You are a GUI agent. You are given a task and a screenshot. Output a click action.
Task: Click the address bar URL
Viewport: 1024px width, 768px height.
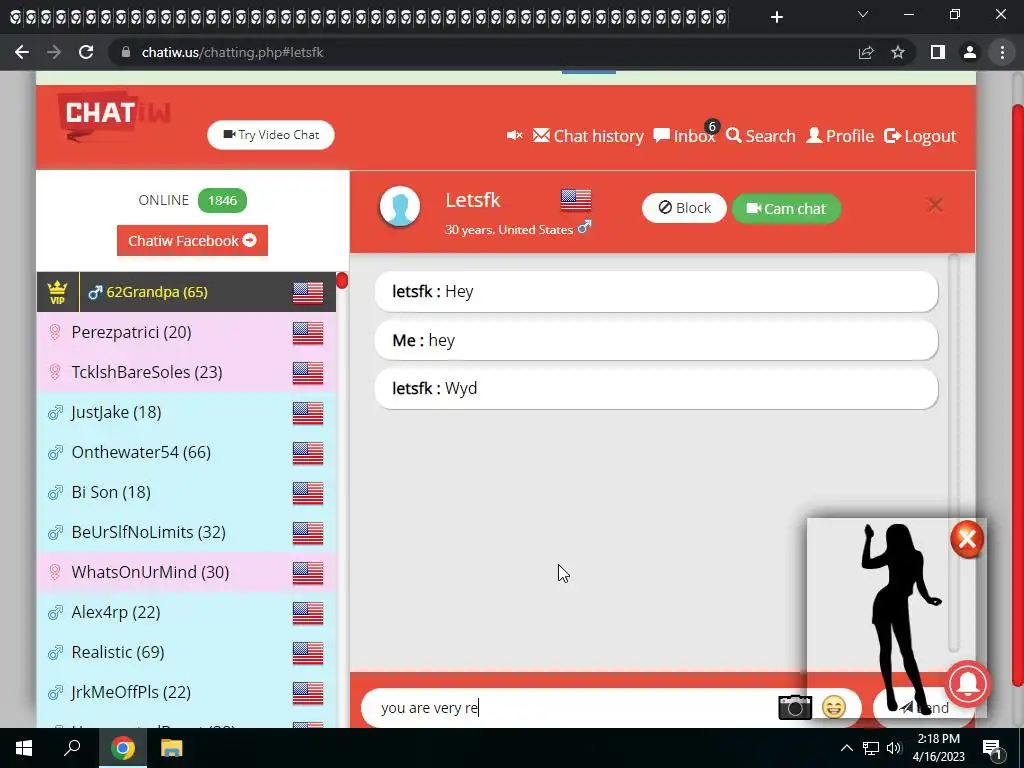(x=232, y=52)
